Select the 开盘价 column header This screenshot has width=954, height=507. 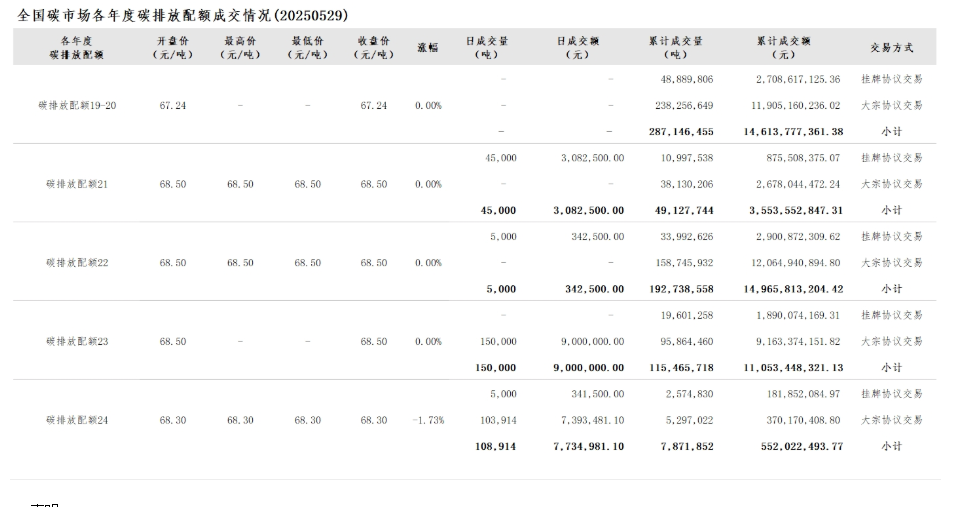click(x=172, y=47)
